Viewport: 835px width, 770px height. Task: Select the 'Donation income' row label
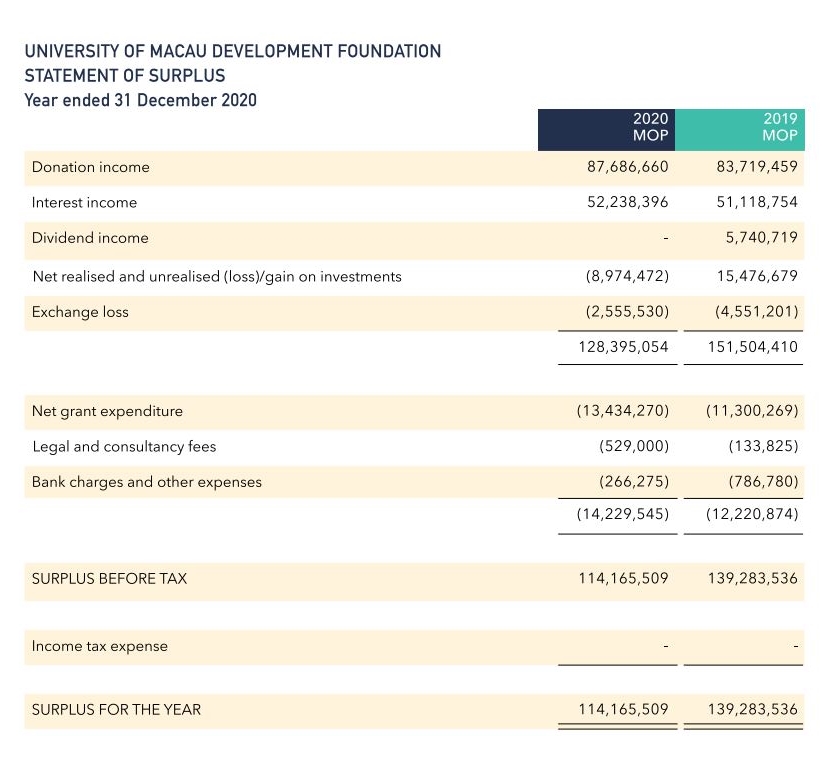(91, 167)
